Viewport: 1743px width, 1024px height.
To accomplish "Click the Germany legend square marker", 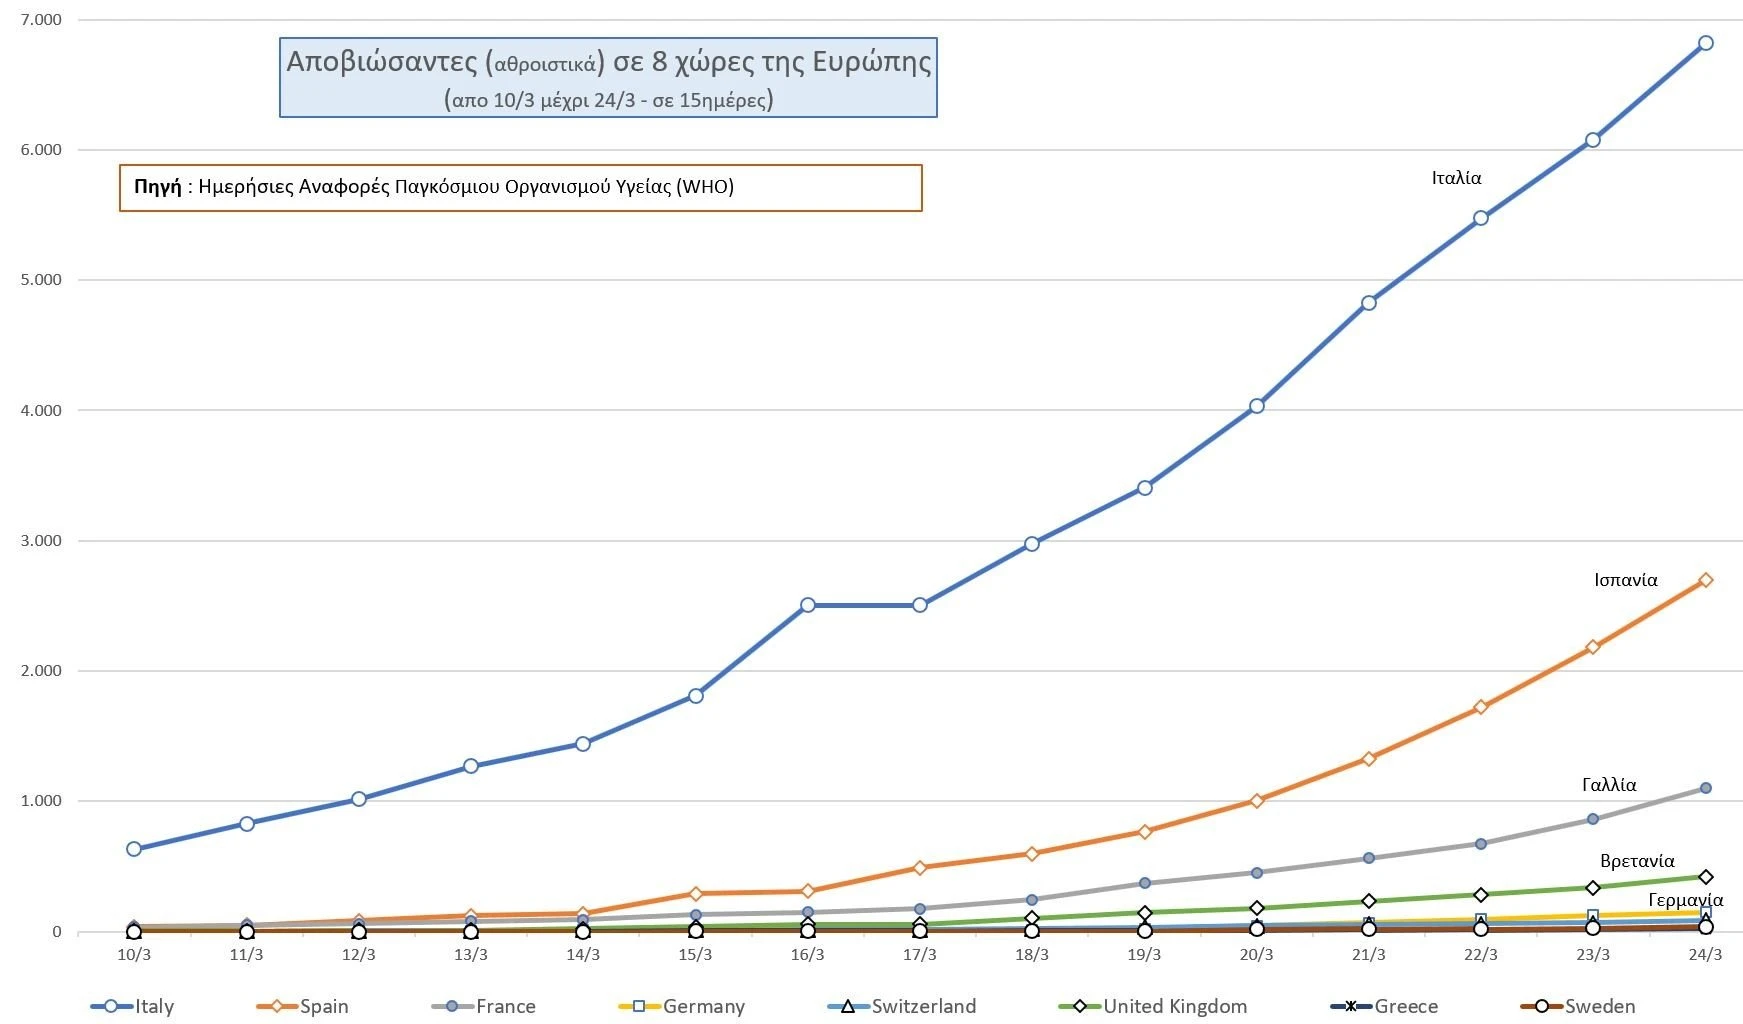I will (640, 1006).
